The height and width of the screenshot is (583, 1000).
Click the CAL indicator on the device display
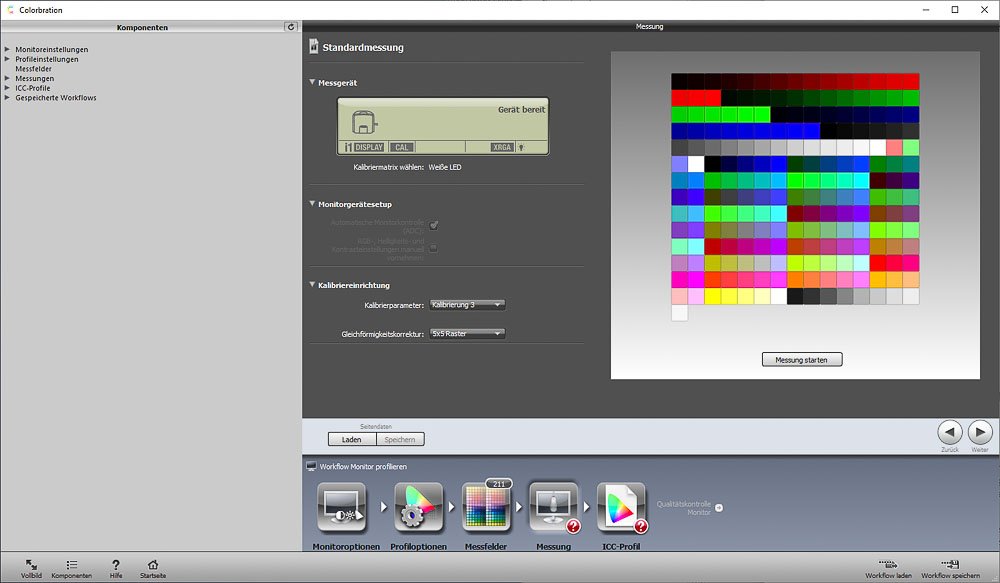401,147
